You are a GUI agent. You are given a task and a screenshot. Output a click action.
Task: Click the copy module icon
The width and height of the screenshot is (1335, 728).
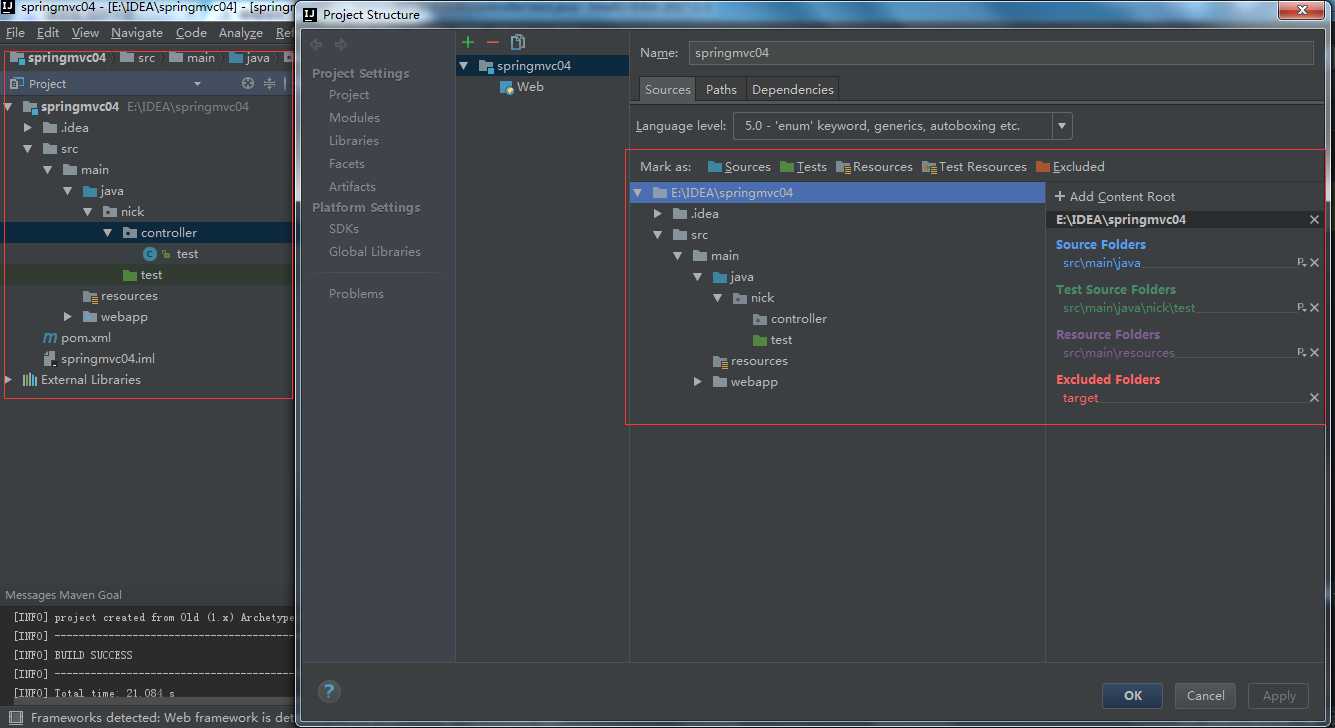tap(518, 42)
